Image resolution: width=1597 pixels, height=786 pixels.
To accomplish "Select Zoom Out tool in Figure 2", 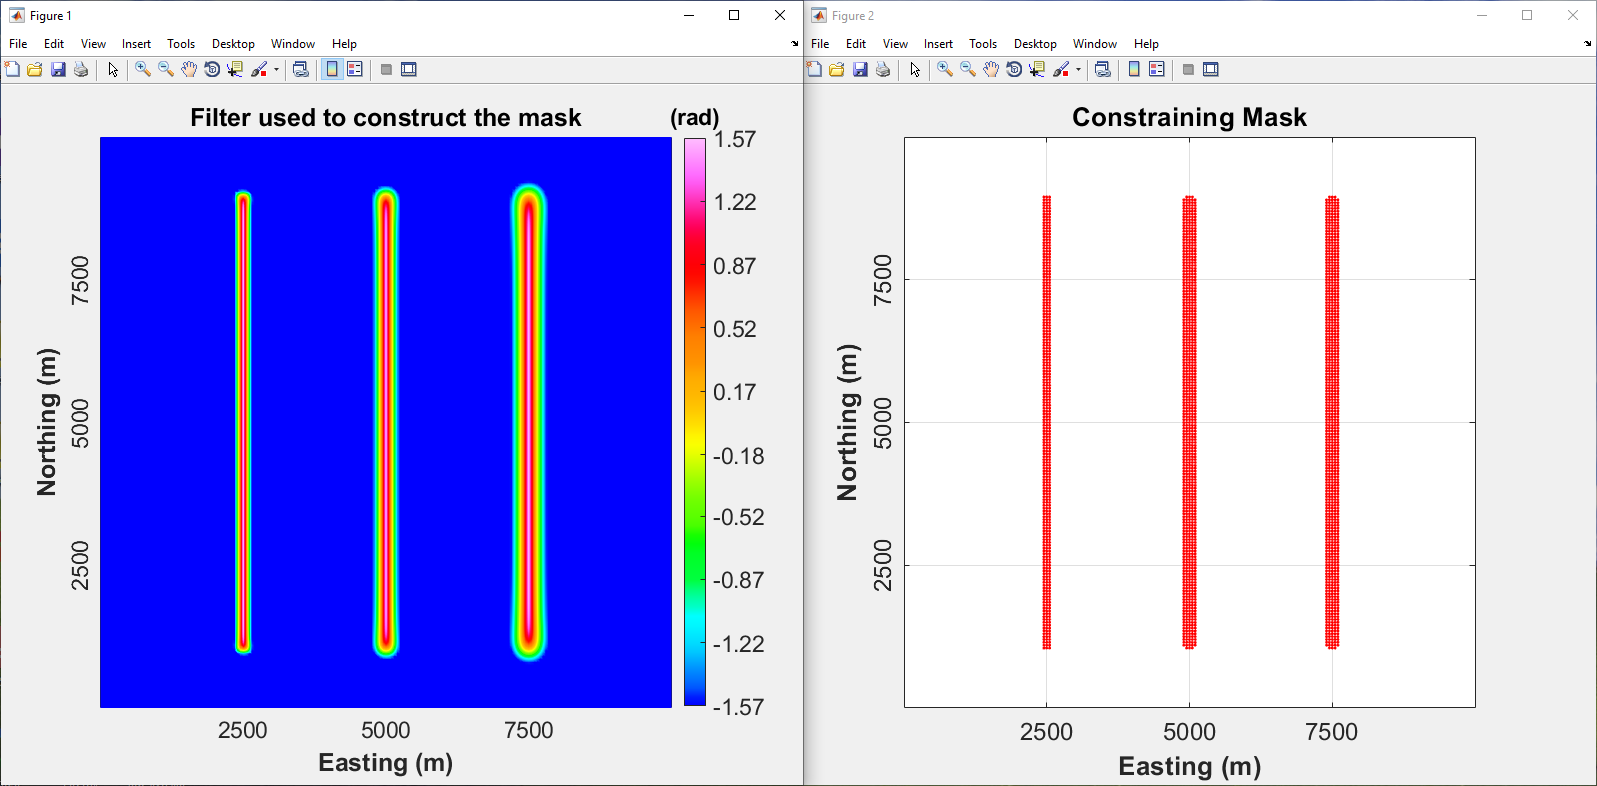I will (968, 69).
